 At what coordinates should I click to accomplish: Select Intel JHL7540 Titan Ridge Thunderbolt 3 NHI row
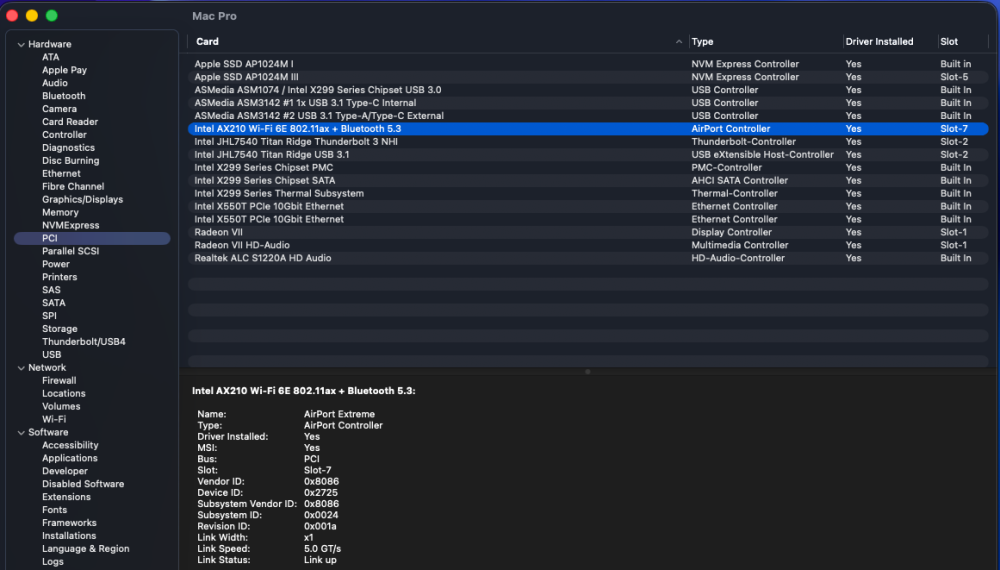pyautogui.click(x=588, y=142)
